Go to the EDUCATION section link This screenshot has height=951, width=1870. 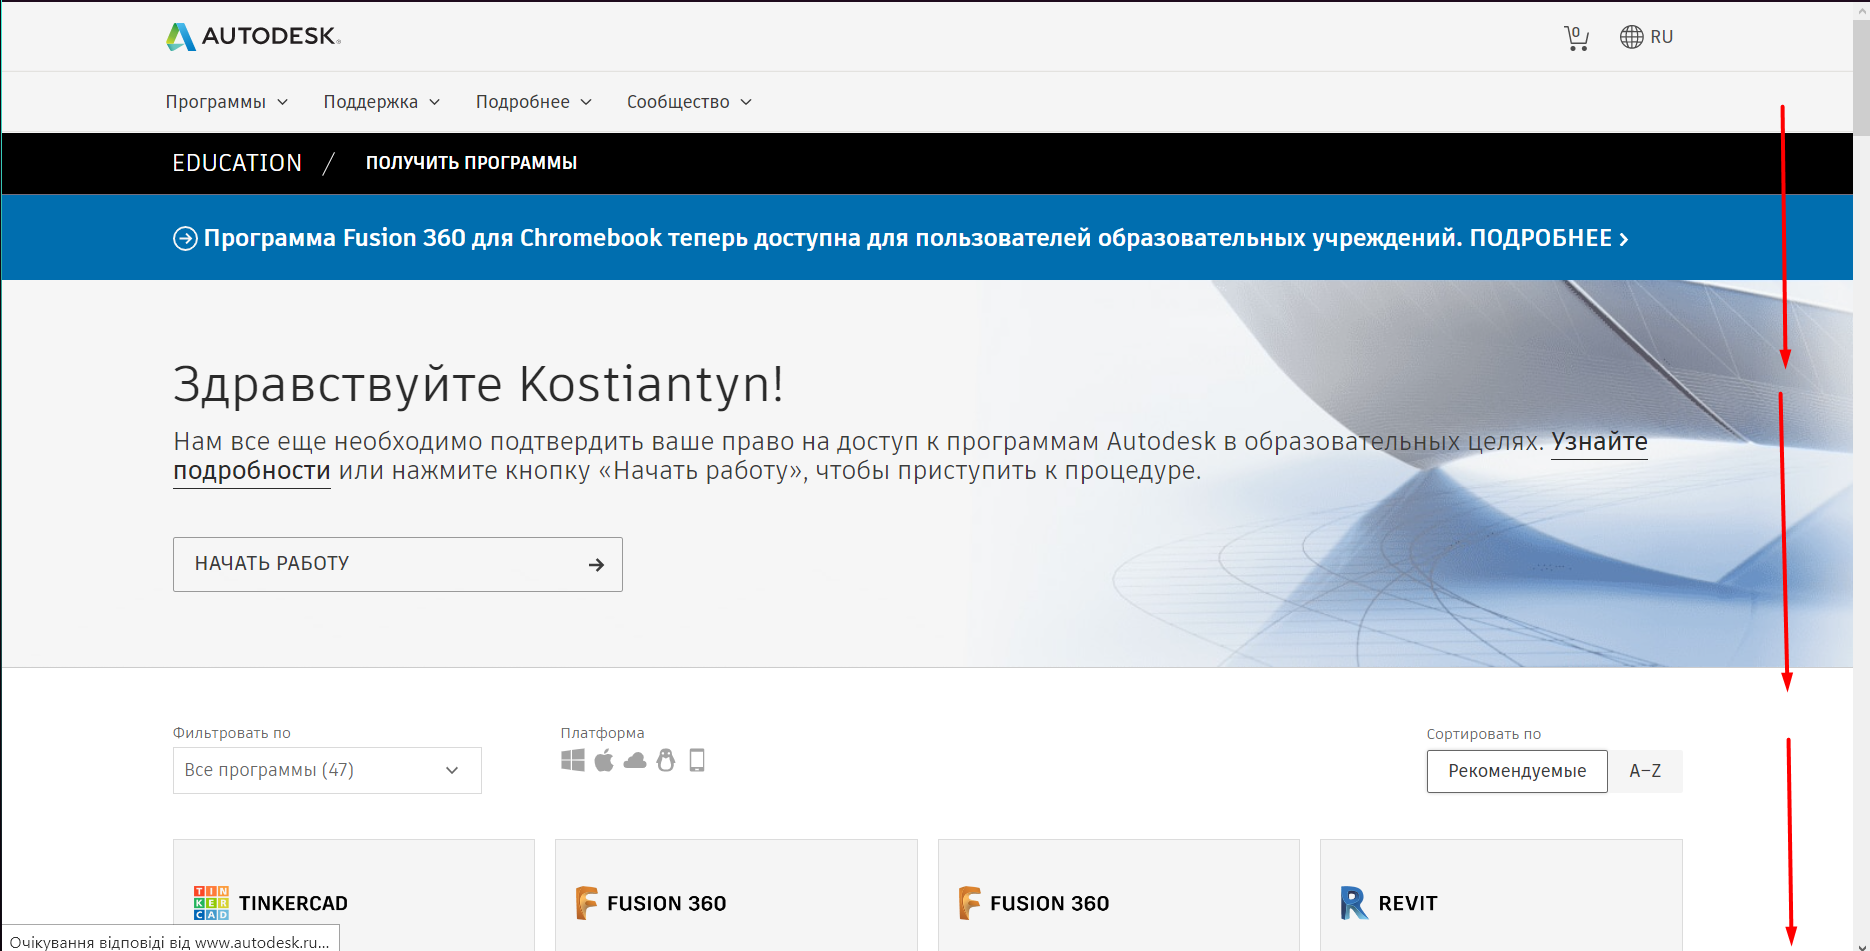coord(237,163)
